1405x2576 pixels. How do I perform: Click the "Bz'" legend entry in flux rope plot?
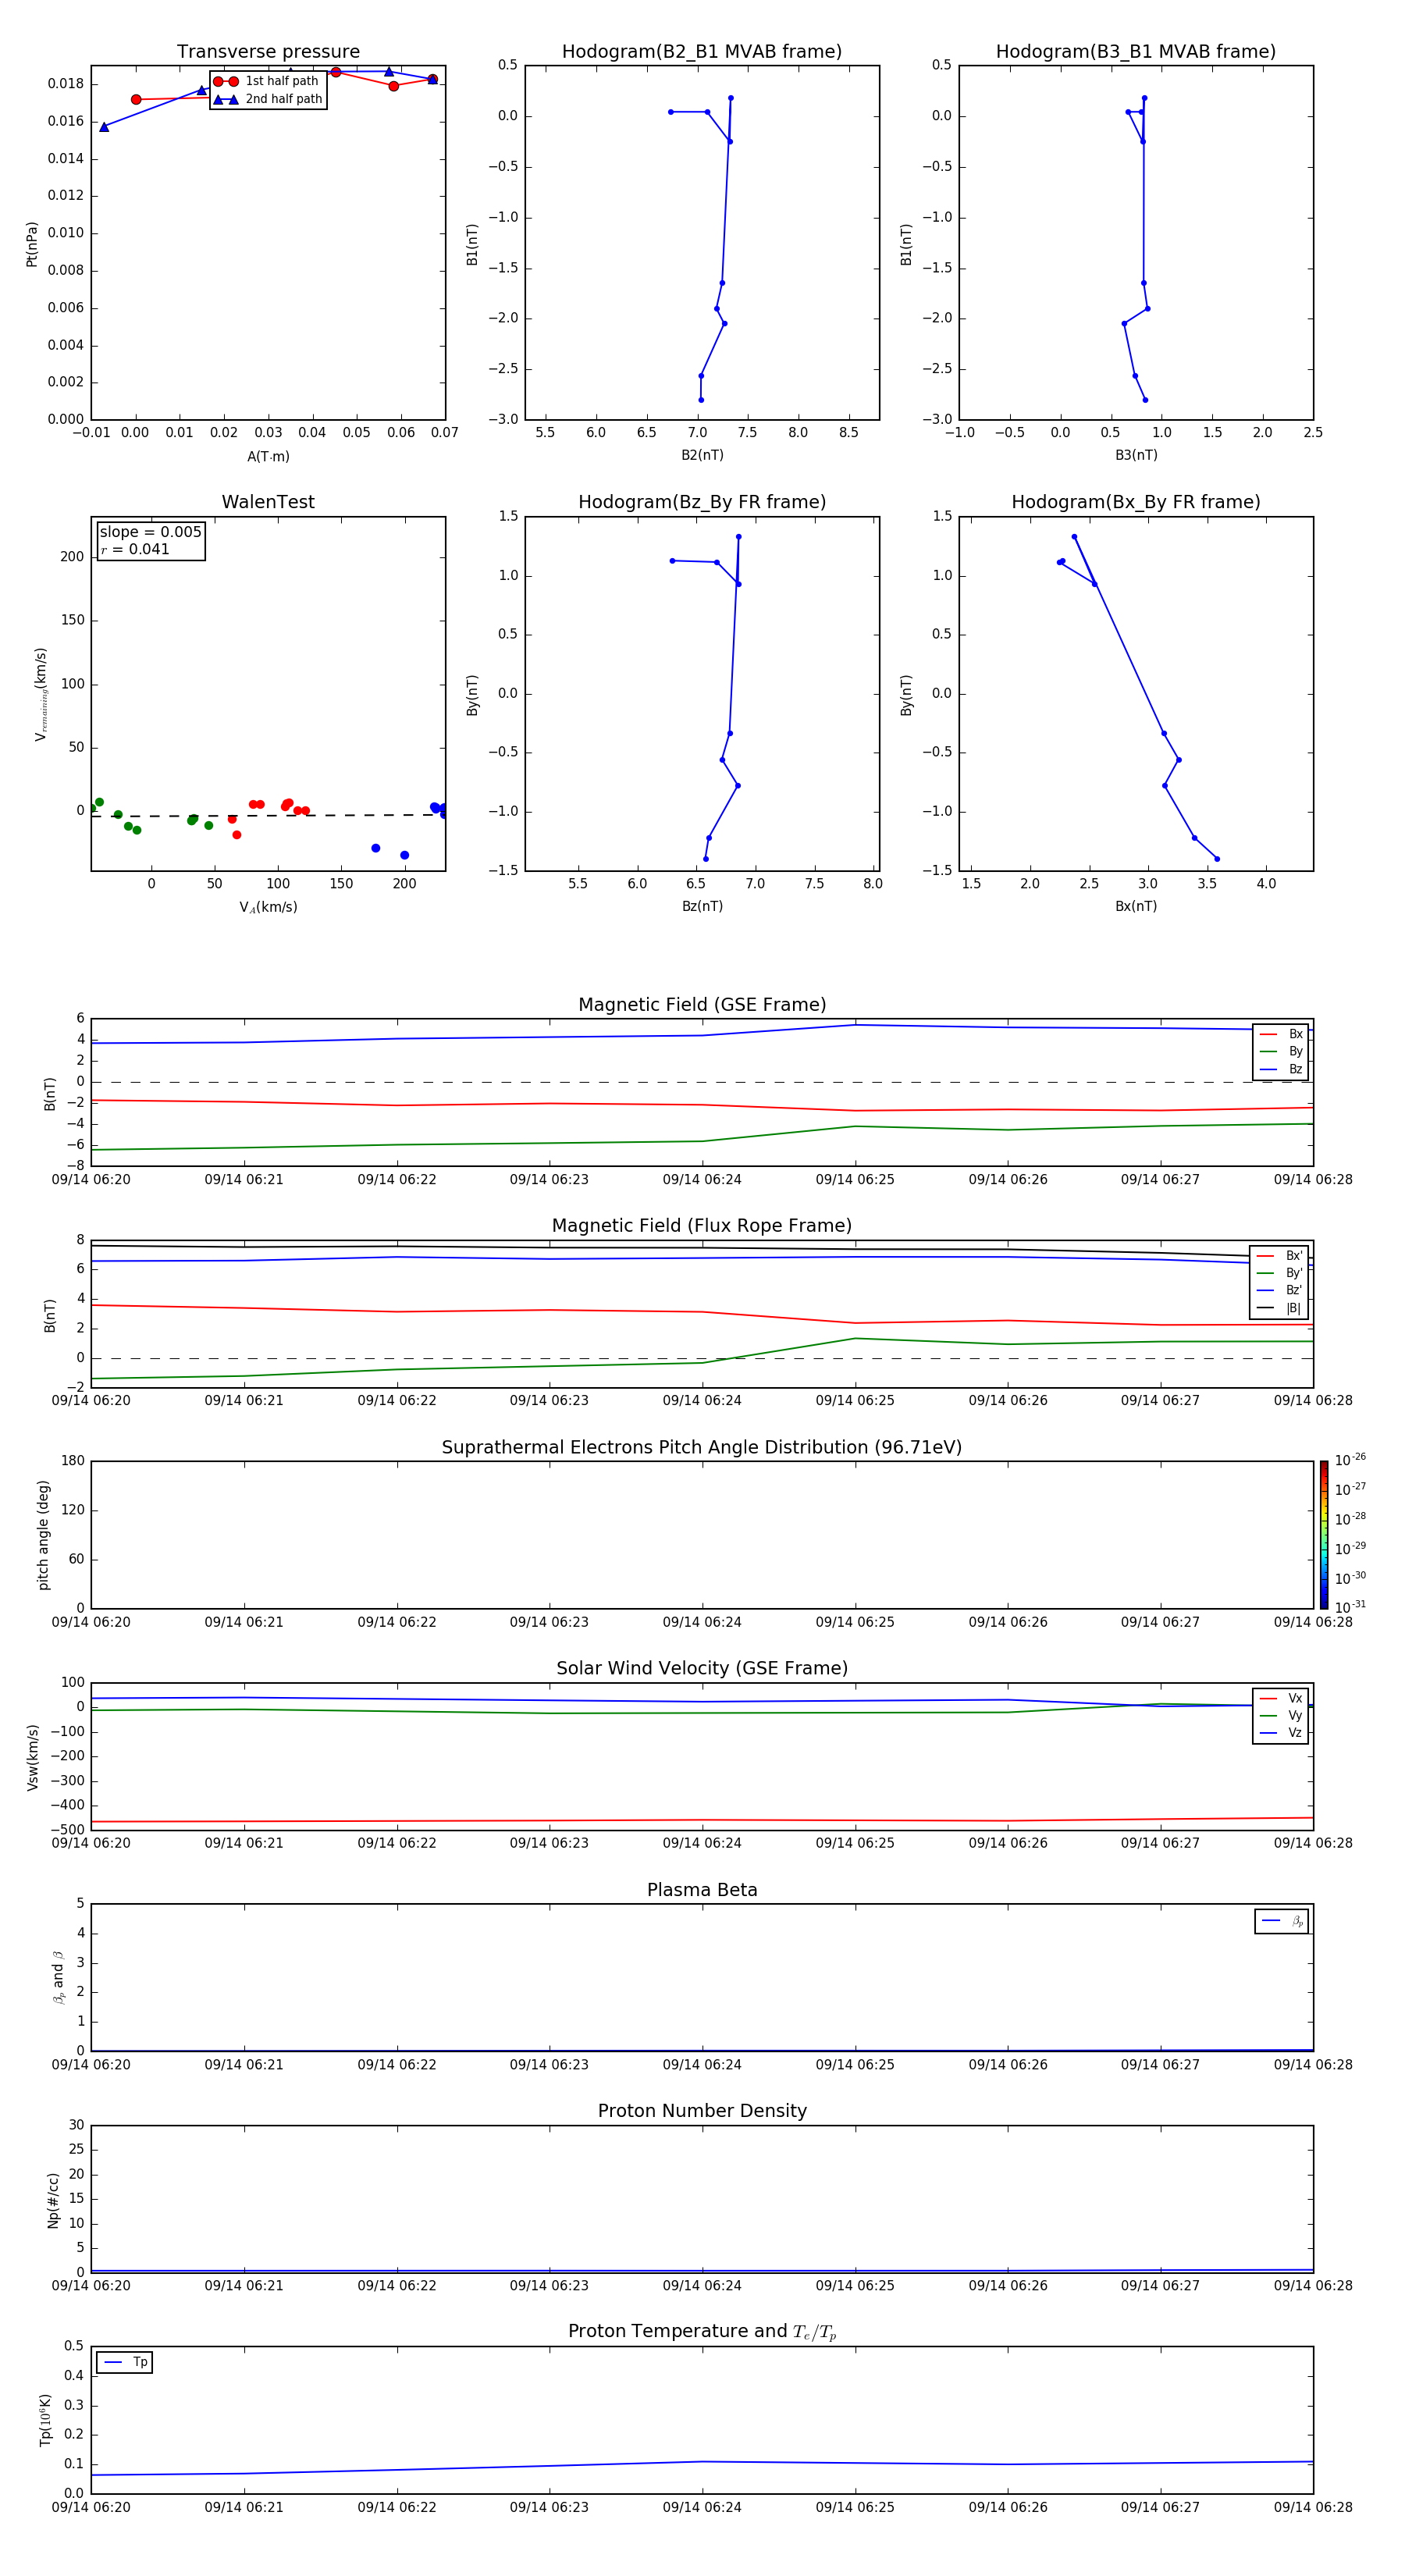(1280, 1291)
